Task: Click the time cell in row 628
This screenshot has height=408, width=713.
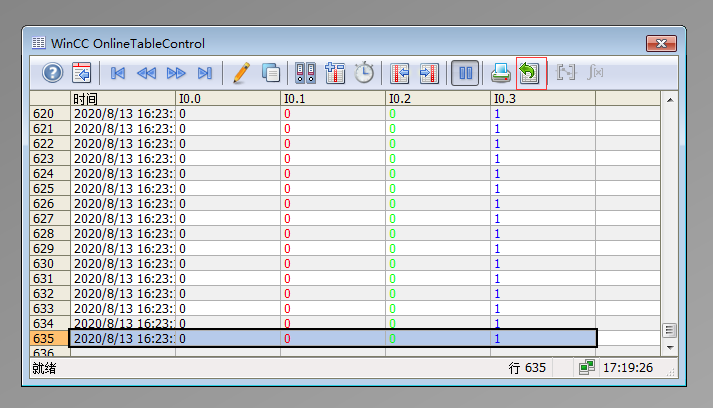Action: [123, 234]
